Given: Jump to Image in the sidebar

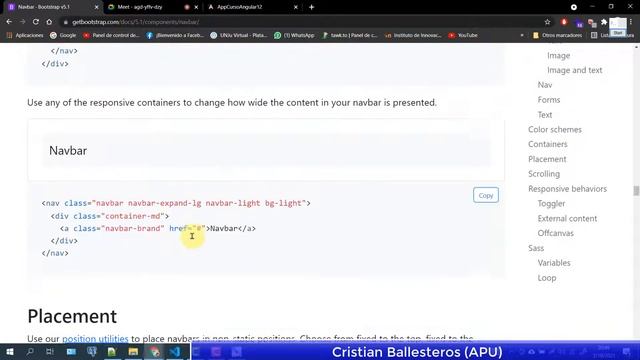Looking at the screenshot, I should click(x=558, y=56).
